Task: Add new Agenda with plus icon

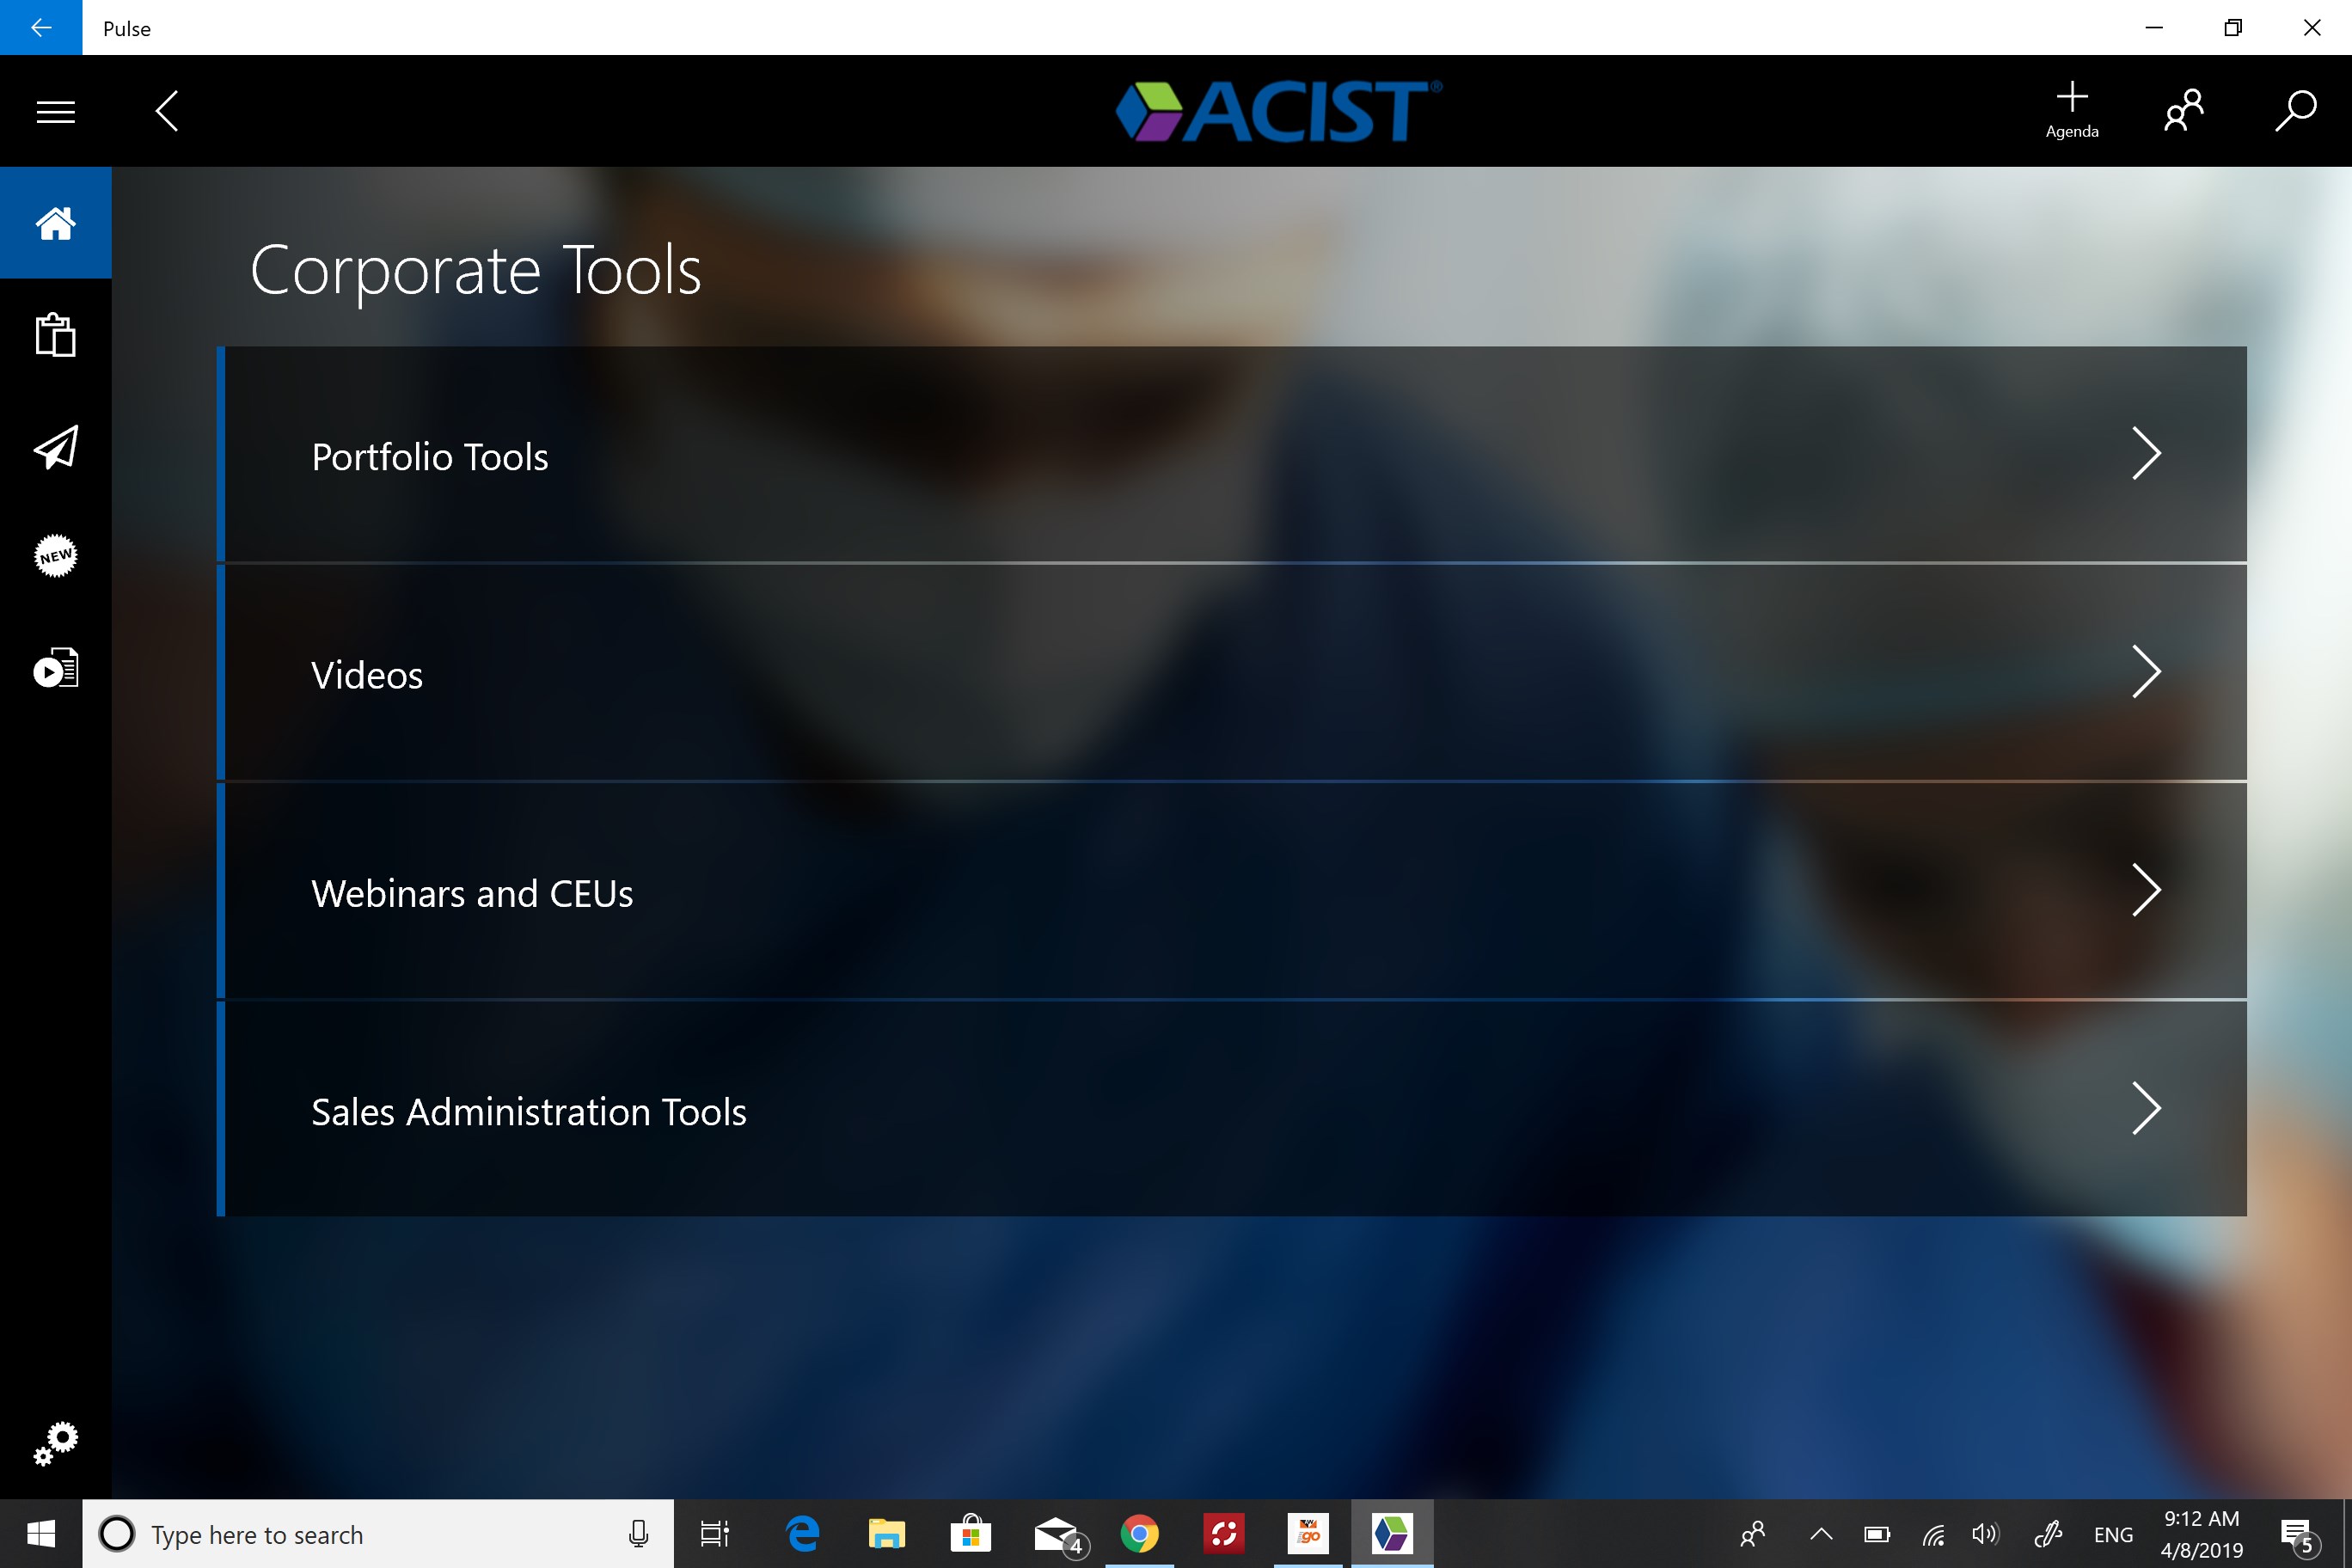Action: click(x=2072, y=109)
